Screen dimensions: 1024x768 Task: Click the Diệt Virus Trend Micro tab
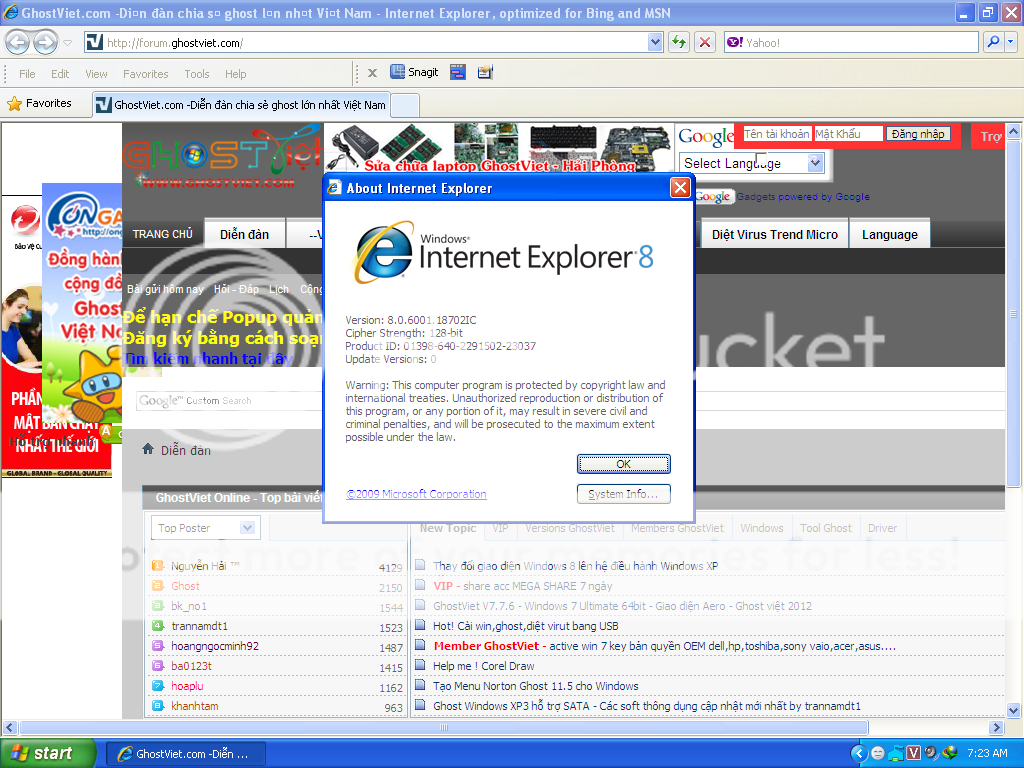(775, 234)
